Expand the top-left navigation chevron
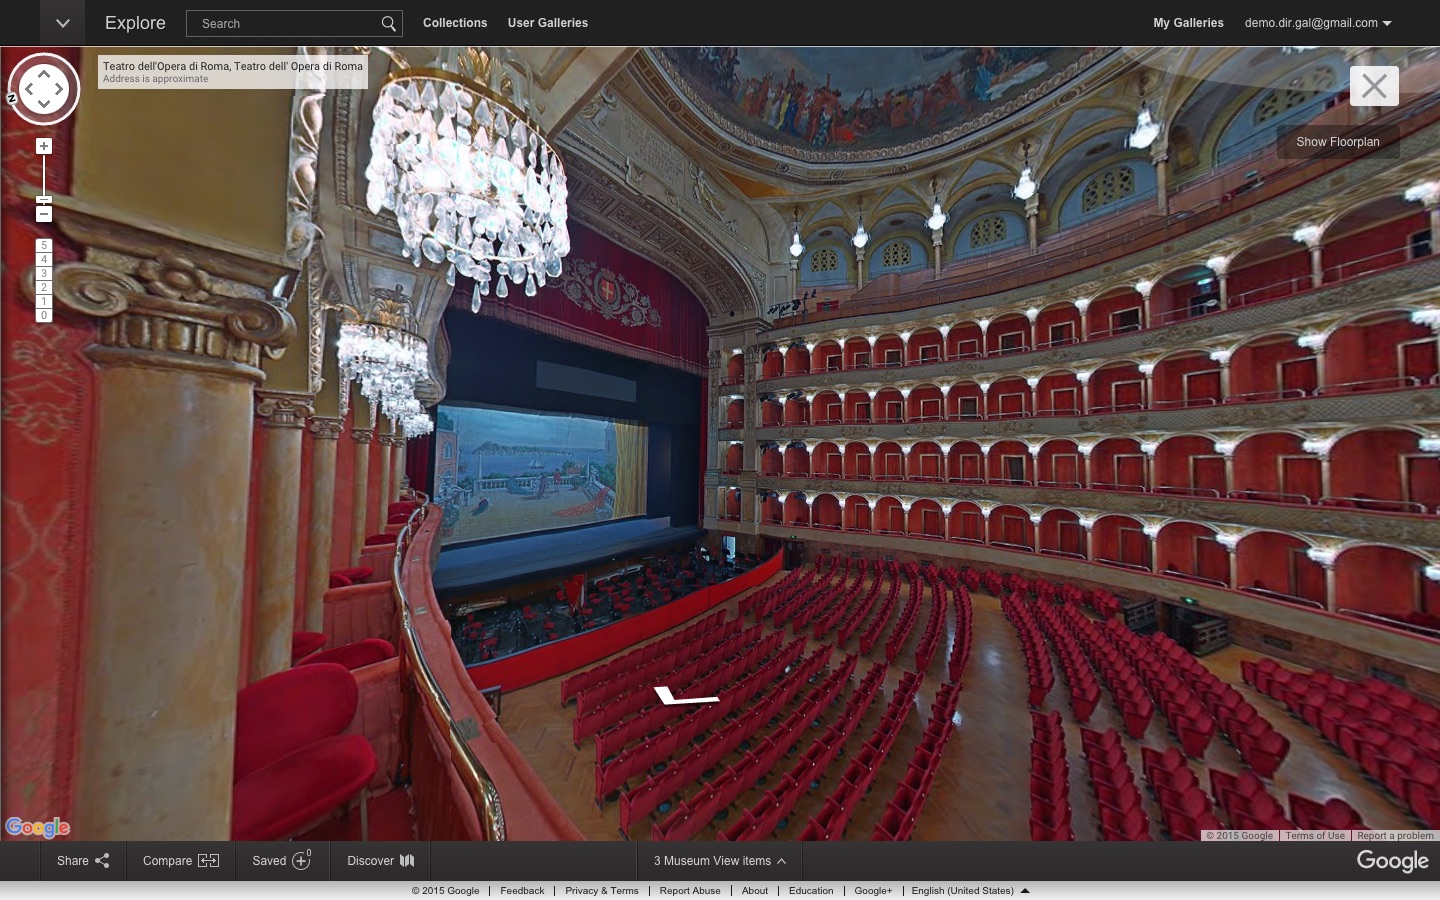Viewport: 1440px width, 900px height. tap(62, 23)
